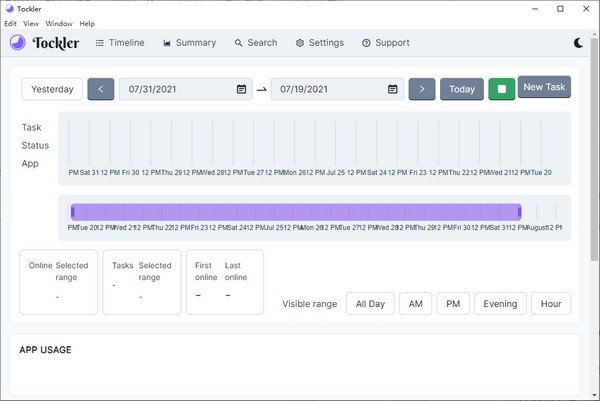Open the Settings page
The width and height of the screenshot is (600, 401).
pyautogui.click(x=320, y=43)
